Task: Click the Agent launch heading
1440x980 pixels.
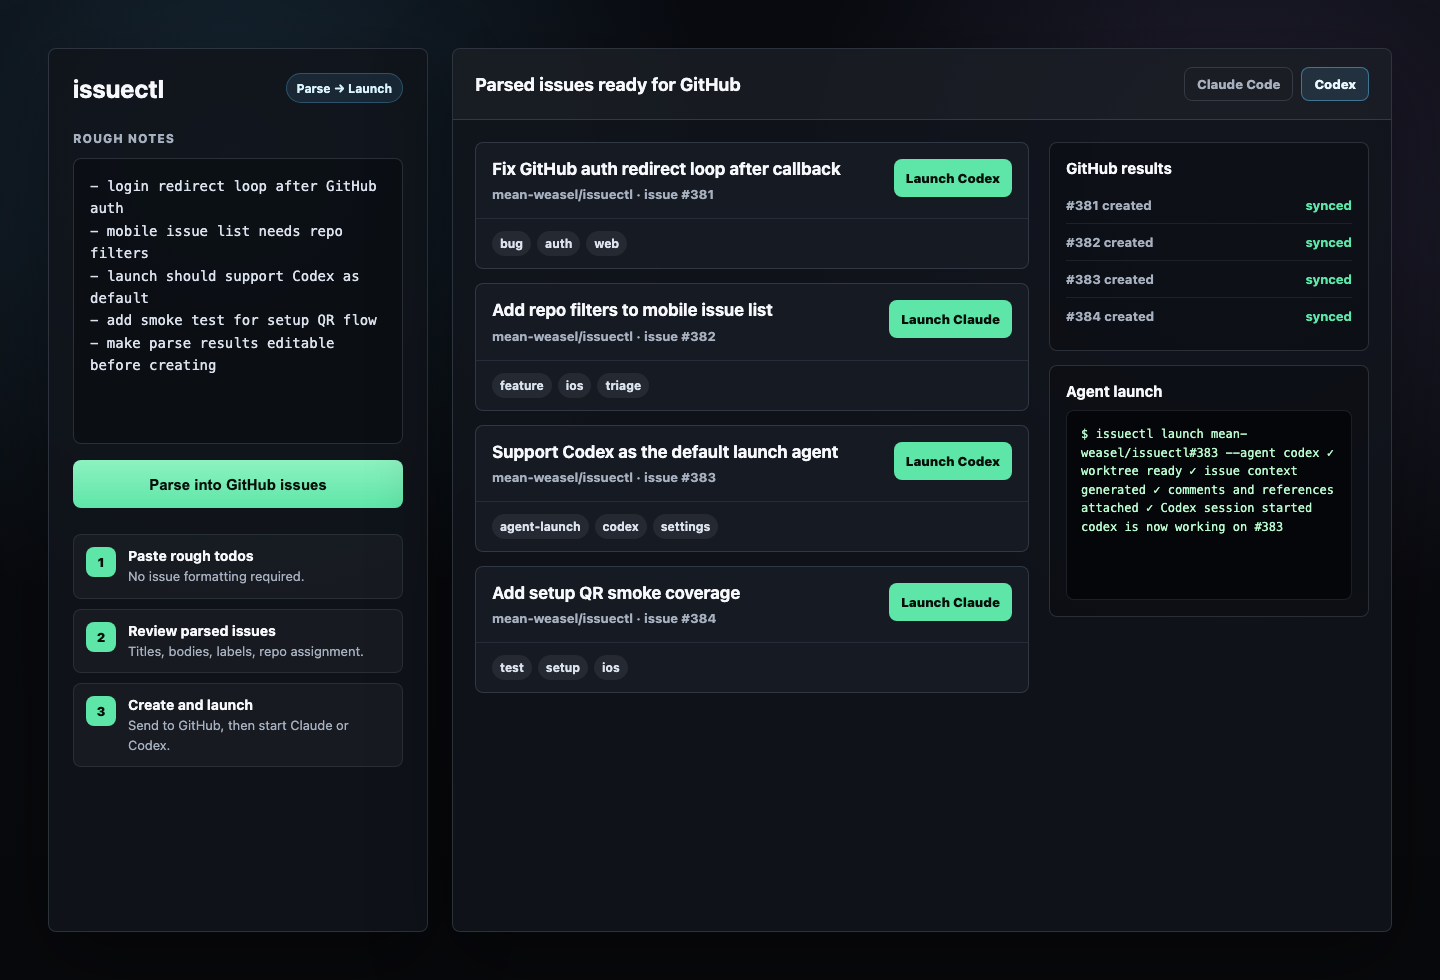Action: [1114, 392]
